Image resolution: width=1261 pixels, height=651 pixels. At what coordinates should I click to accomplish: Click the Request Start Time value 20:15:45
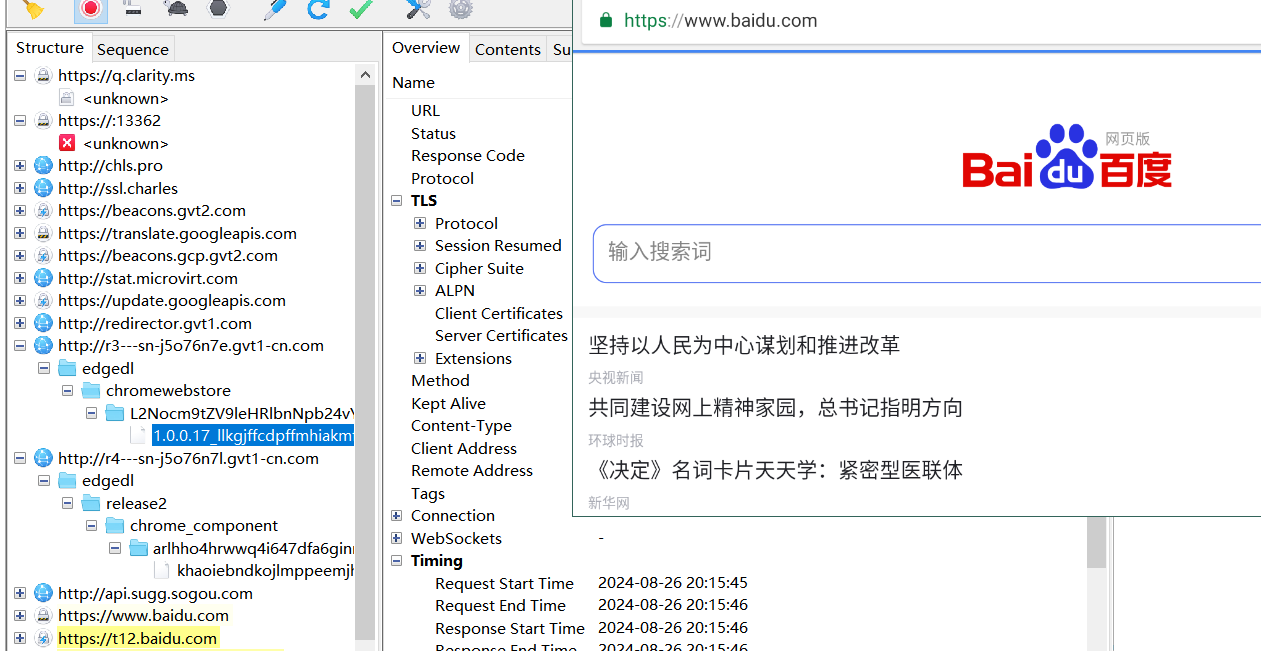(x=673, y=583)
